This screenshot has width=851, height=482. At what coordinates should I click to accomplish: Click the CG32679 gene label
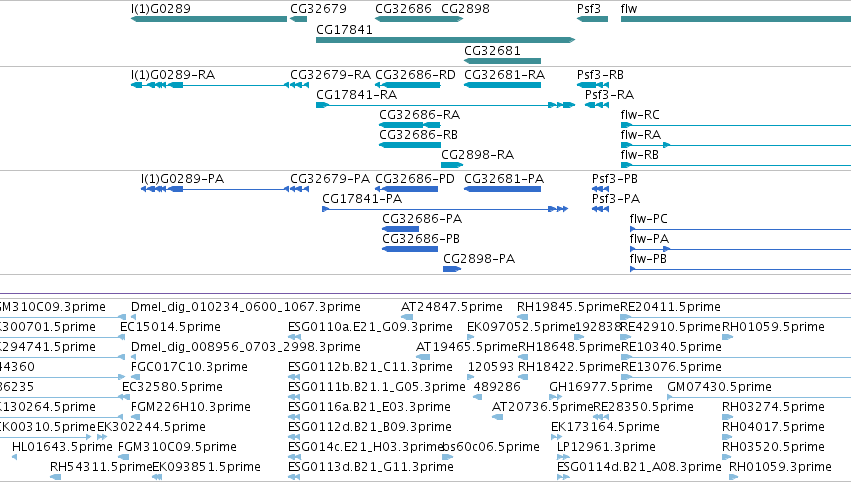click(x=318, y=9)
